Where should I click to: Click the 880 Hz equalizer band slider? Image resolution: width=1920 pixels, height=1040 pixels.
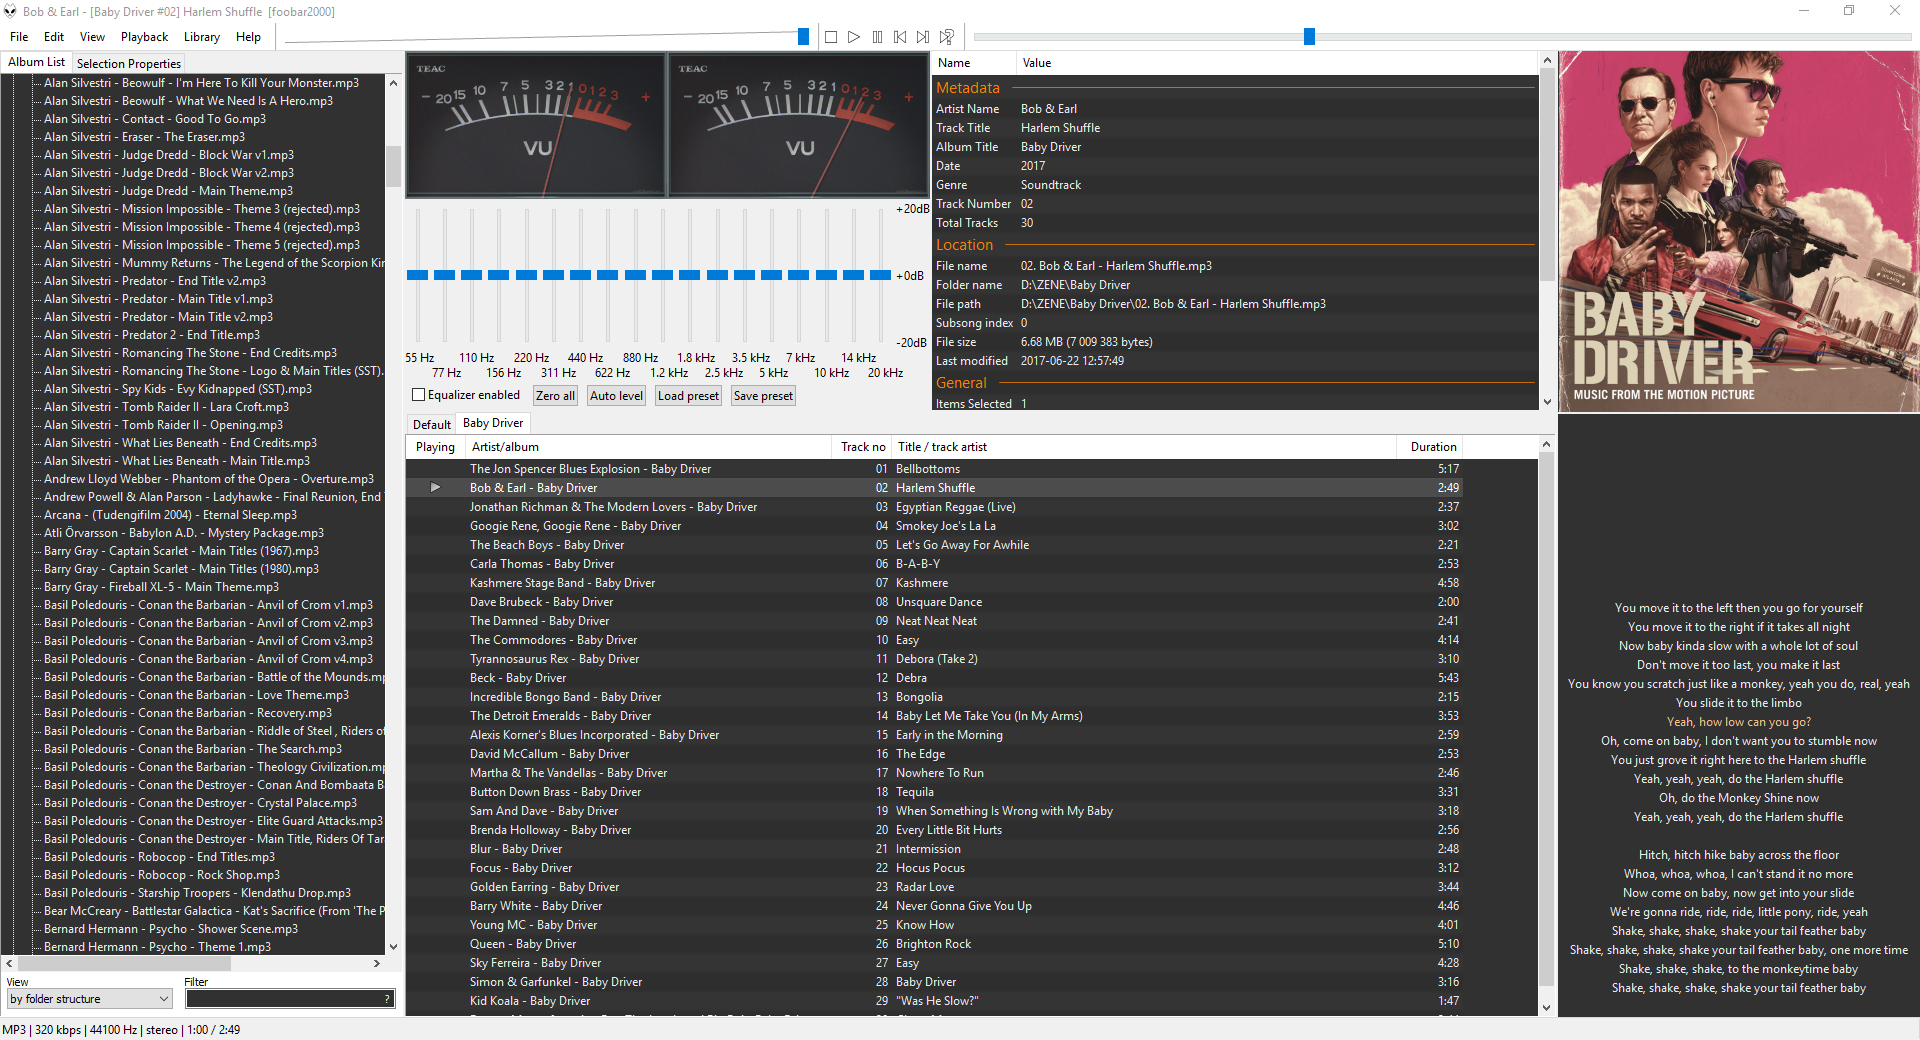click(x=635, y=275)
